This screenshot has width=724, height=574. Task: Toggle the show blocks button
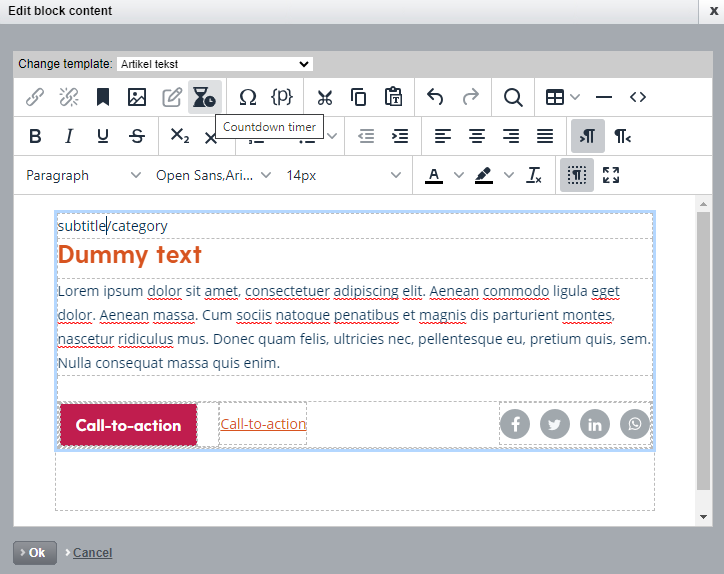pos(576,175)
